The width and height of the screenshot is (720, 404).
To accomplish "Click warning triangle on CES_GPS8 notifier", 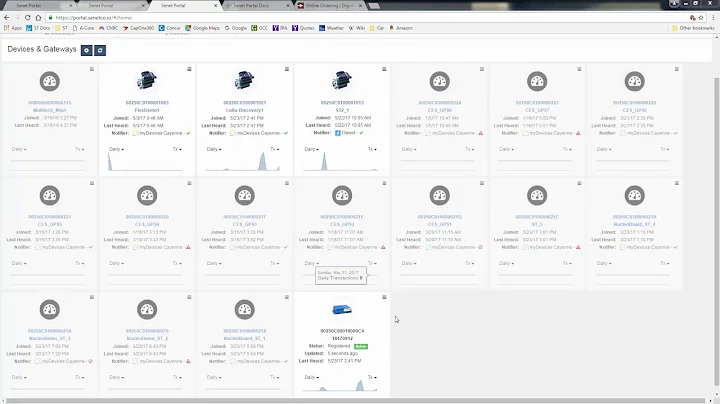I will (x=481, y=133).
